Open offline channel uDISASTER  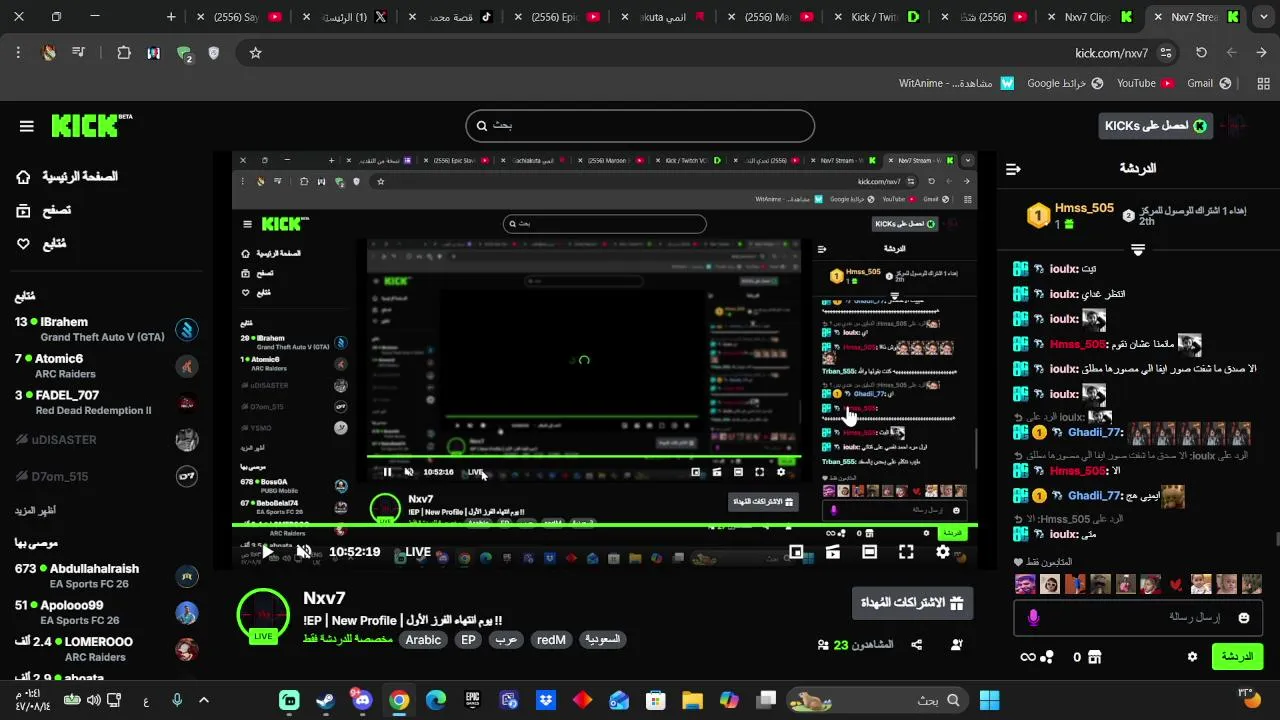[x=106, y=440]
